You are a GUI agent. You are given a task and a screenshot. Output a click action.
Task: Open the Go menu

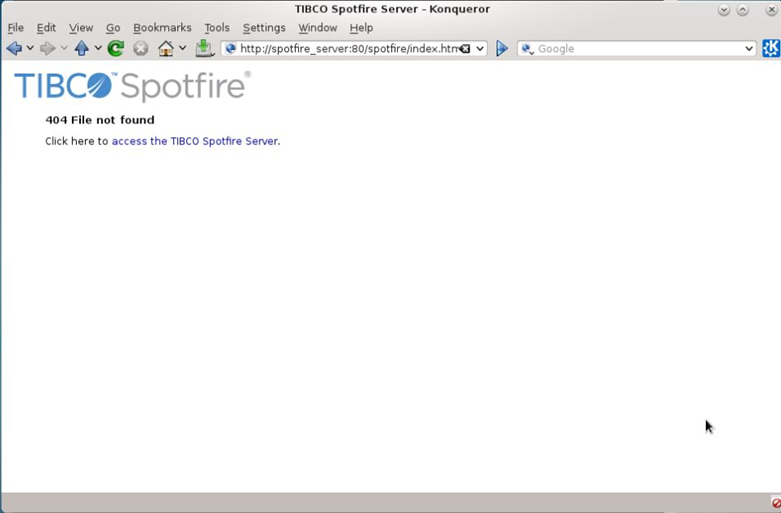click(x=113, y=28)
